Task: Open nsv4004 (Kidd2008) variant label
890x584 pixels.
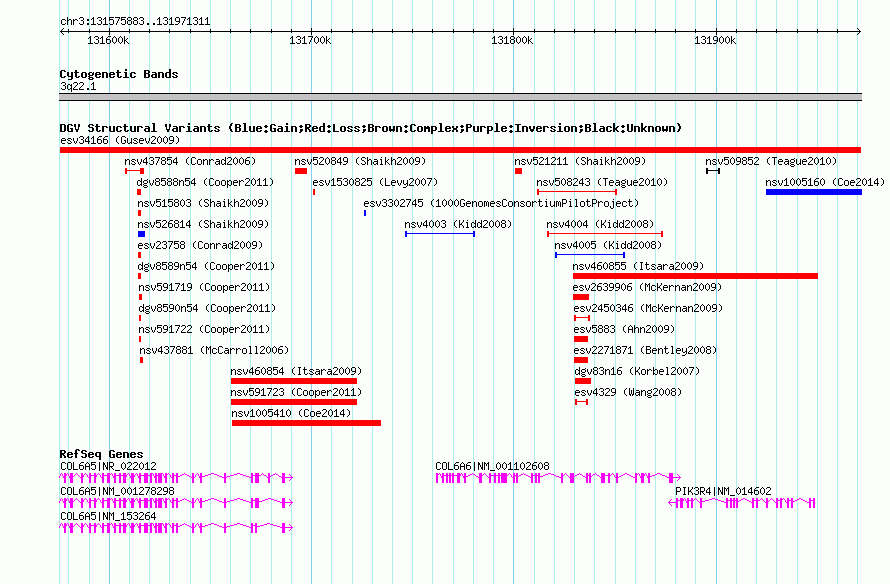Action: (601, 224)
